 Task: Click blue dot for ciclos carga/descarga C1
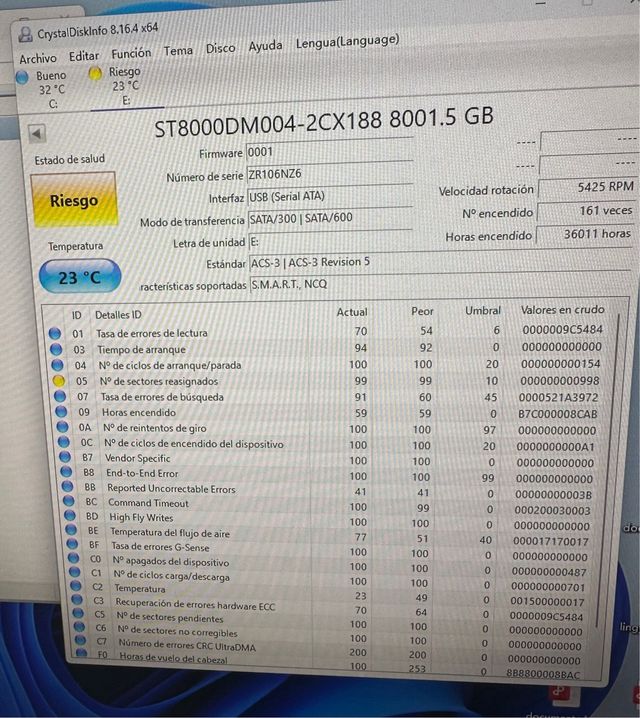75,572
